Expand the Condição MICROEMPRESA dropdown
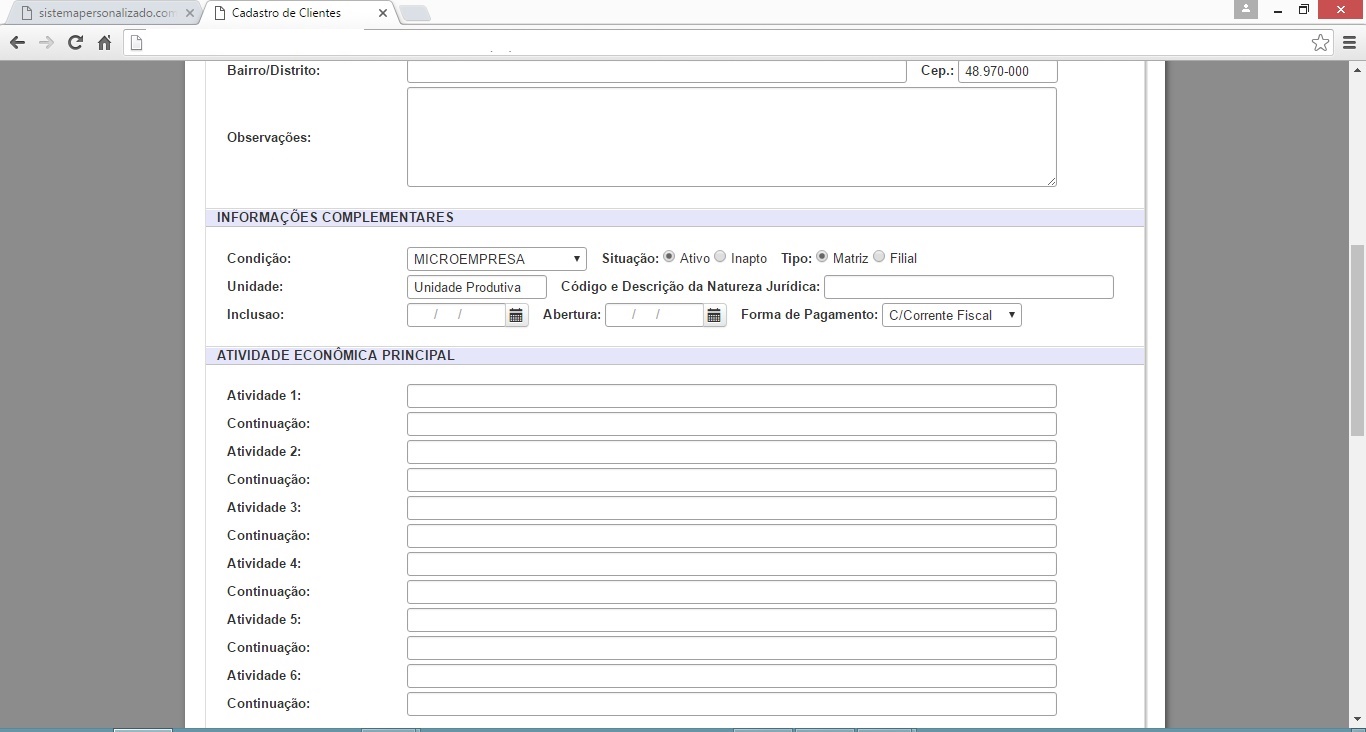The image size is (1366, 732). coord(496,259)
